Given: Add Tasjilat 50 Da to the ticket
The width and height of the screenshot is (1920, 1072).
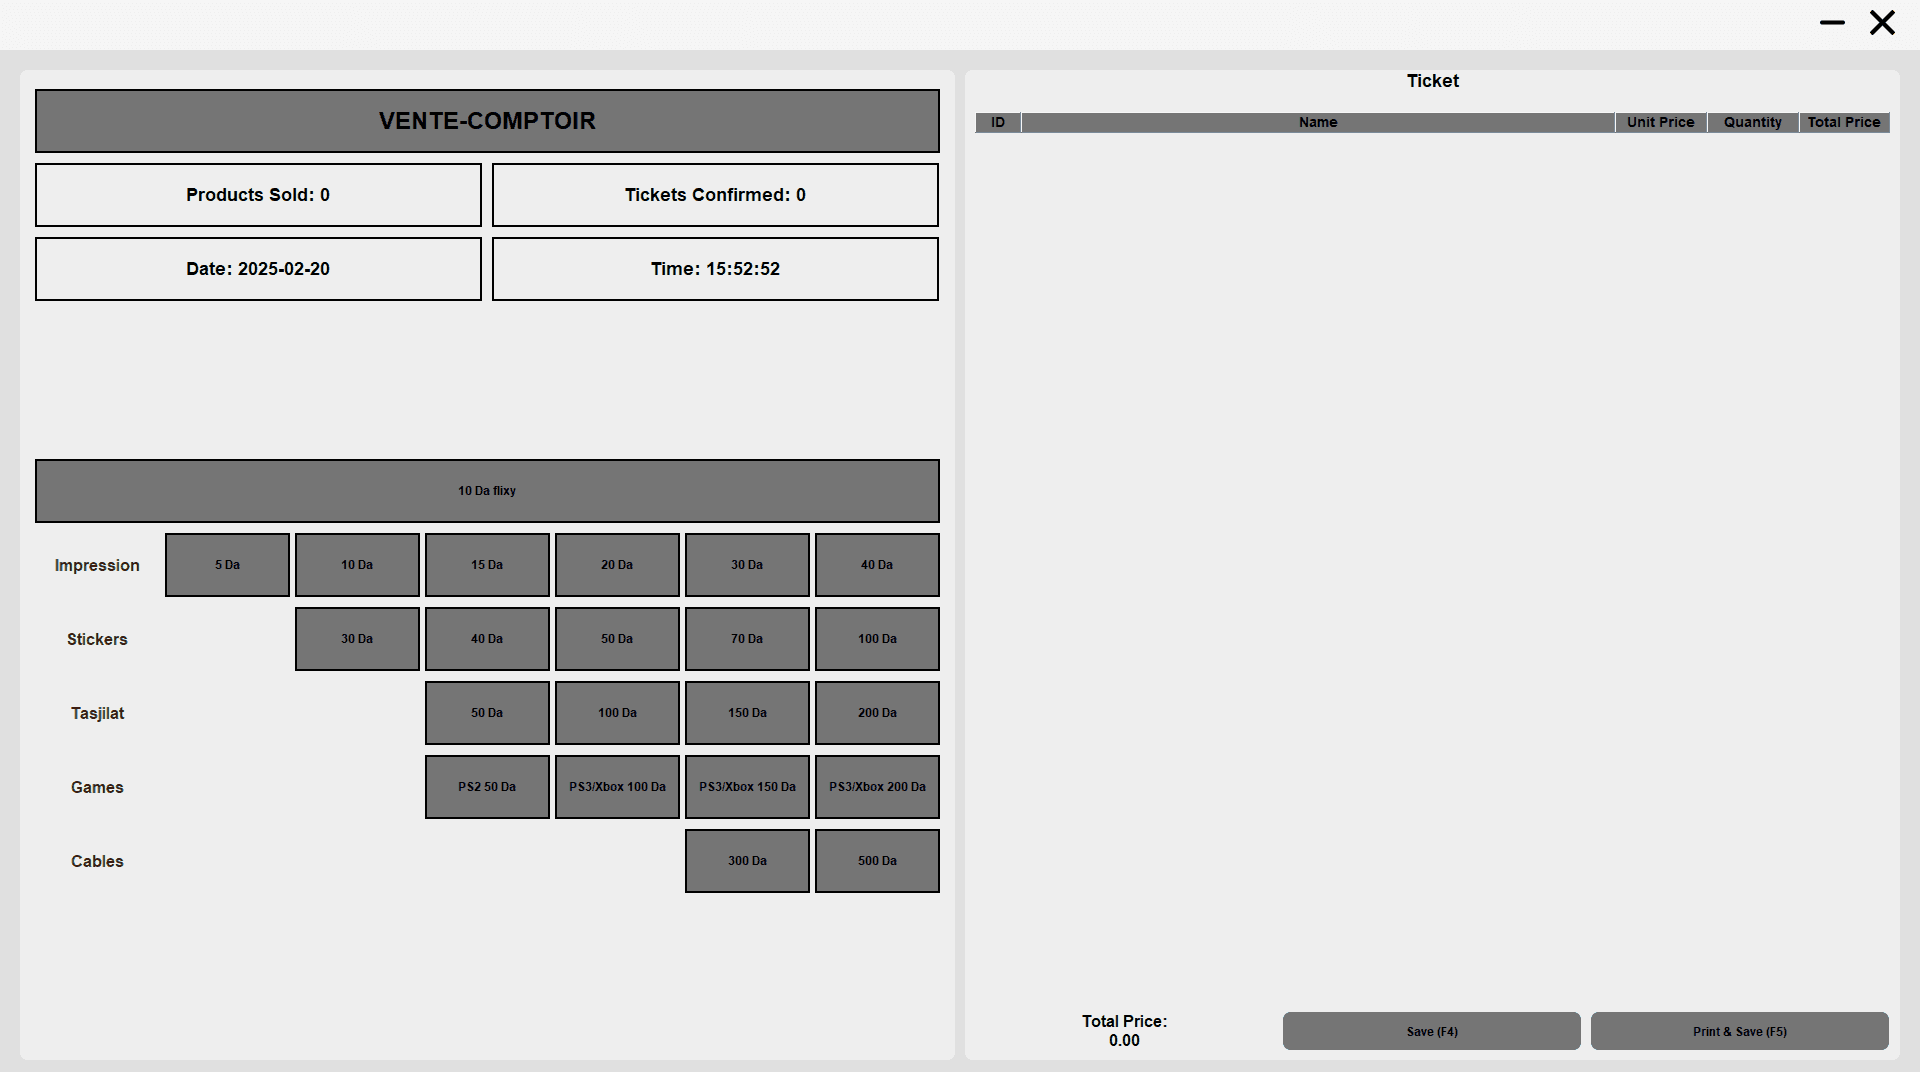Looking at the screenshot, I should (x=487, y=713).
